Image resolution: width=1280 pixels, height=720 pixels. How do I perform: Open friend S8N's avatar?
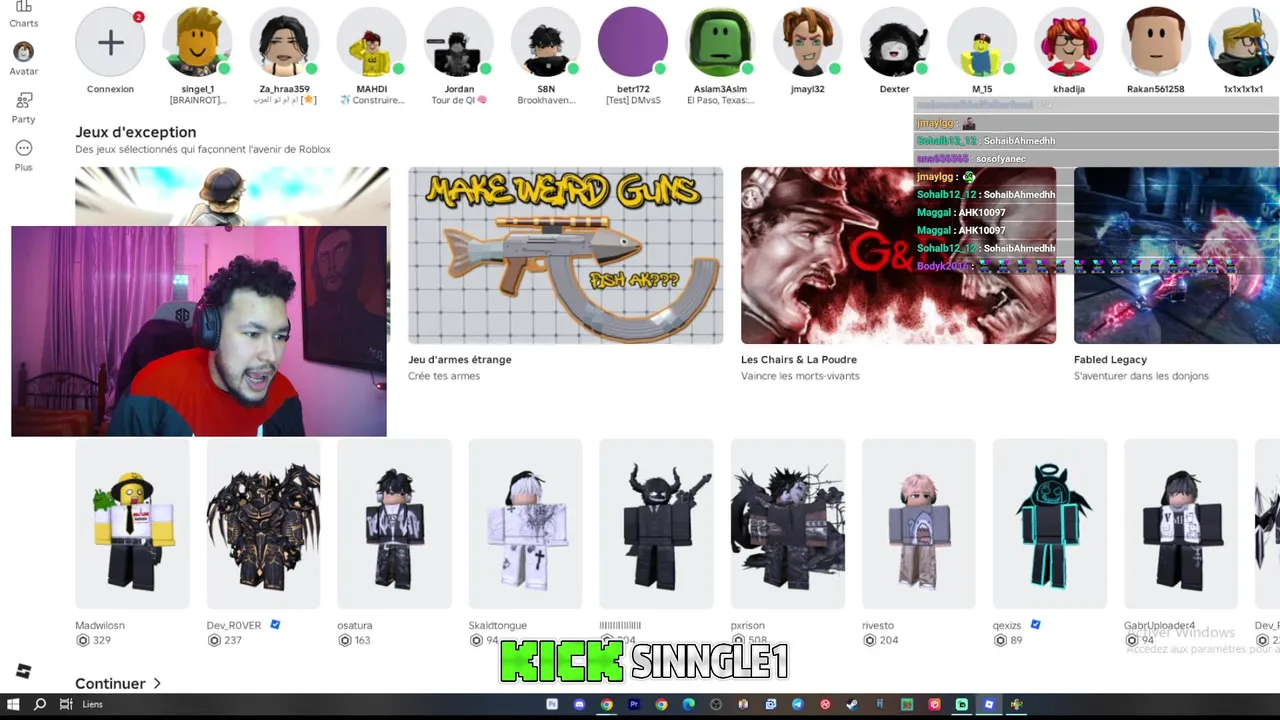point(546,42)
